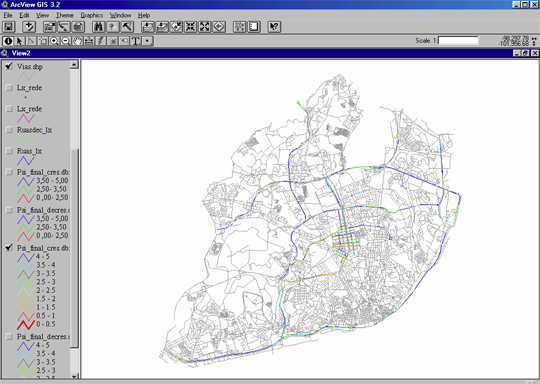Image resolution: width=540 pixels, height=384 pixels.
Task: Click the context Help arrow icon
Action: point(274,27)
